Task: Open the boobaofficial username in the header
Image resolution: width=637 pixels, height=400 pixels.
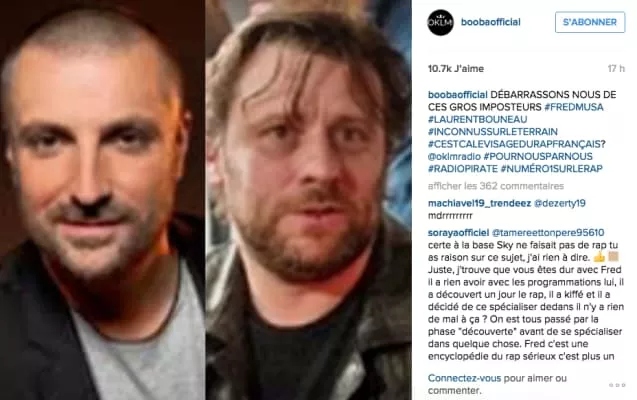Action: (490, 22)
